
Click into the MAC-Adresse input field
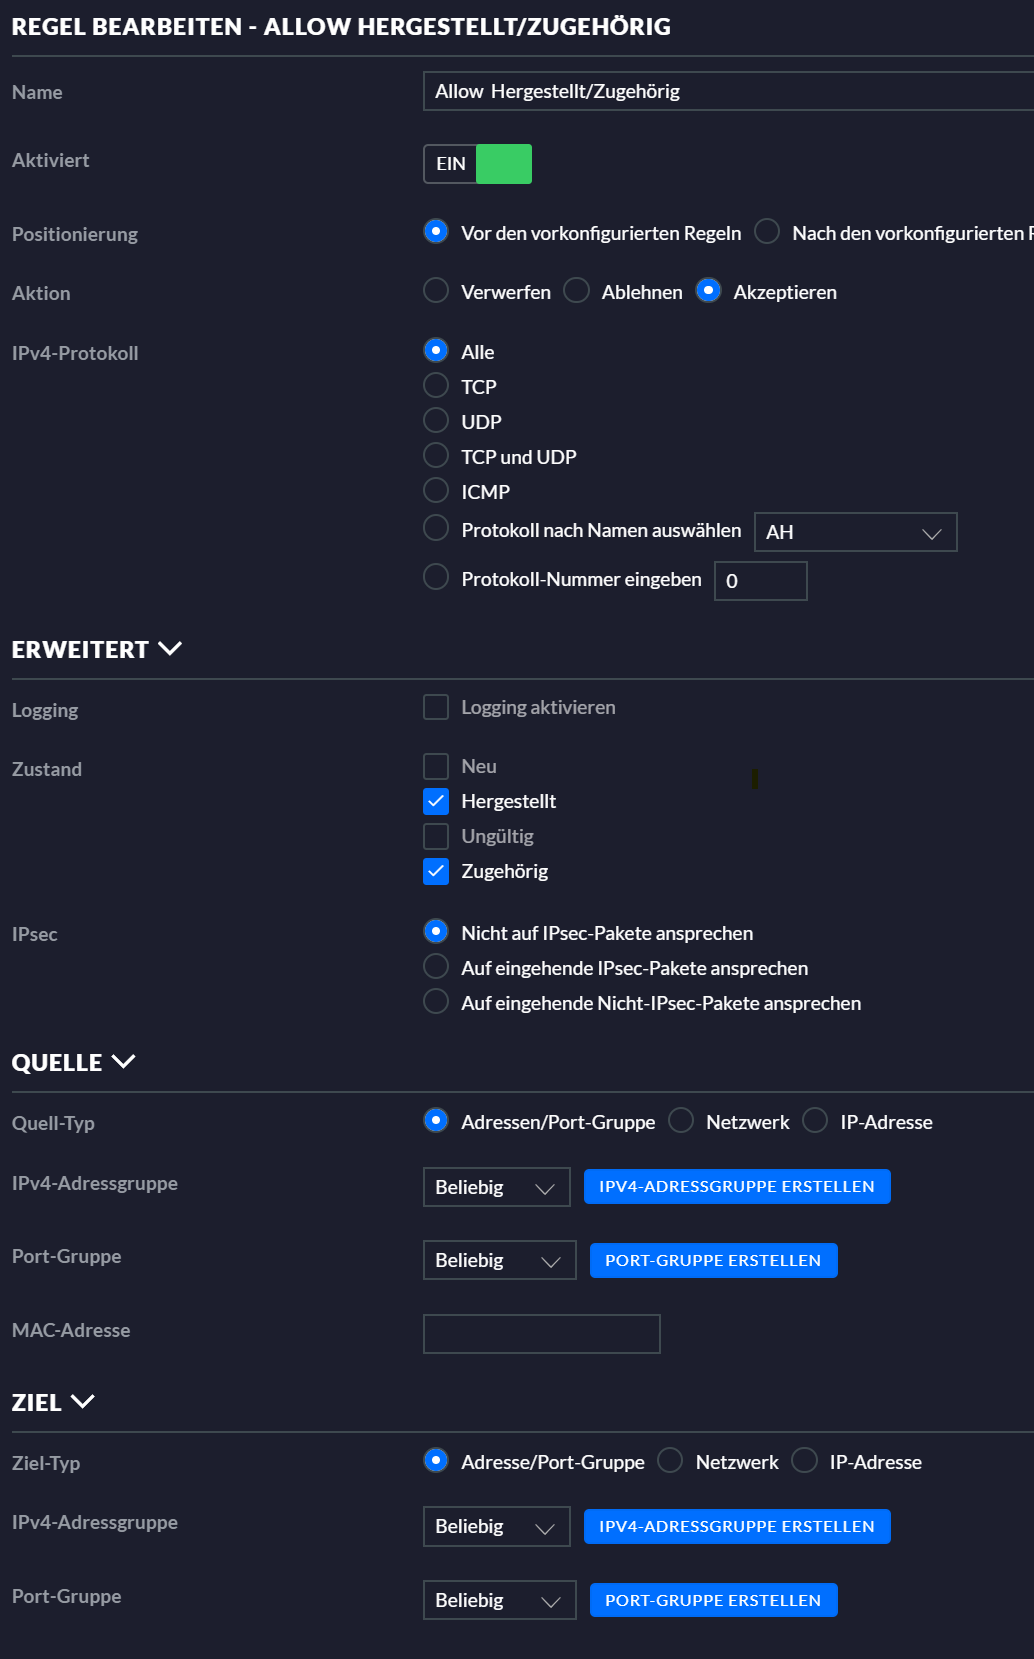tap(541, 1334)
